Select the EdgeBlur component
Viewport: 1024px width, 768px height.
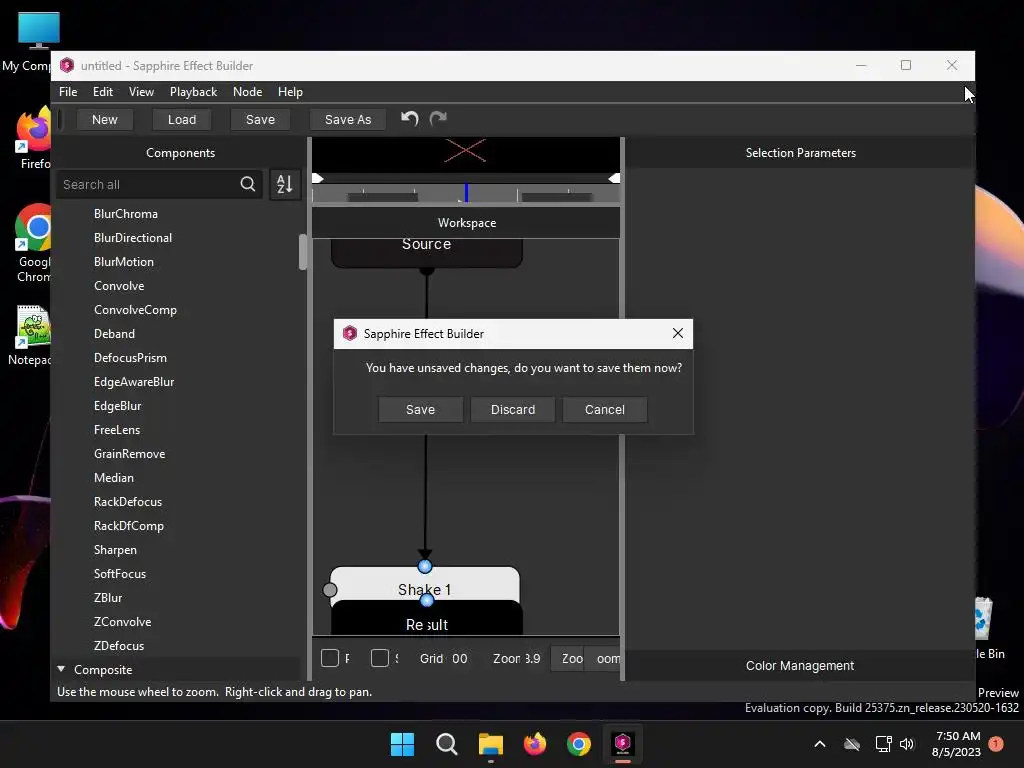(118, 406)
